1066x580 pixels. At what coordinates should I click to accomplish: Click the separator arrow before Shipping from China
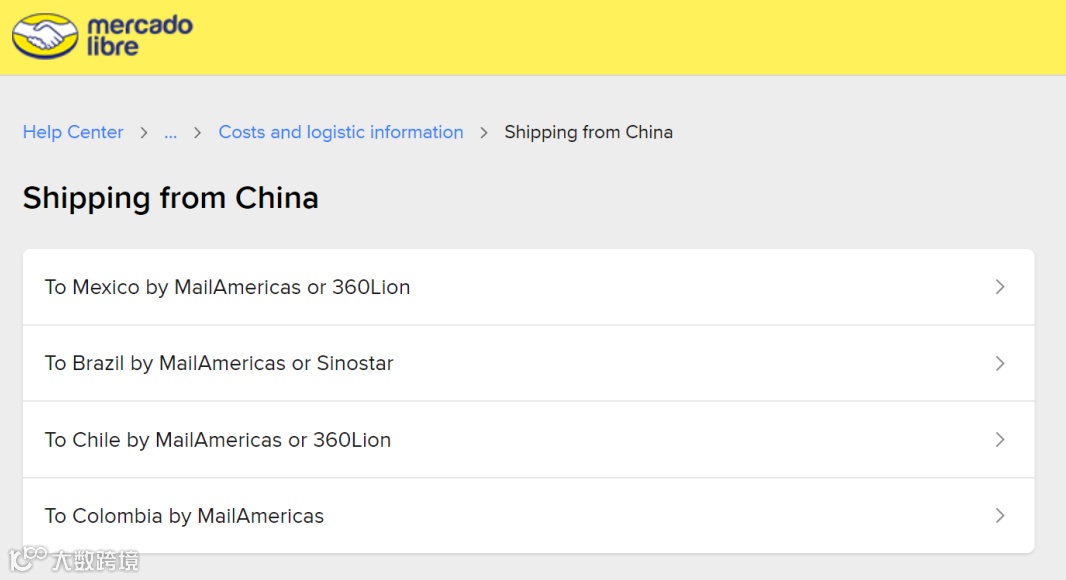pos(484,132)
